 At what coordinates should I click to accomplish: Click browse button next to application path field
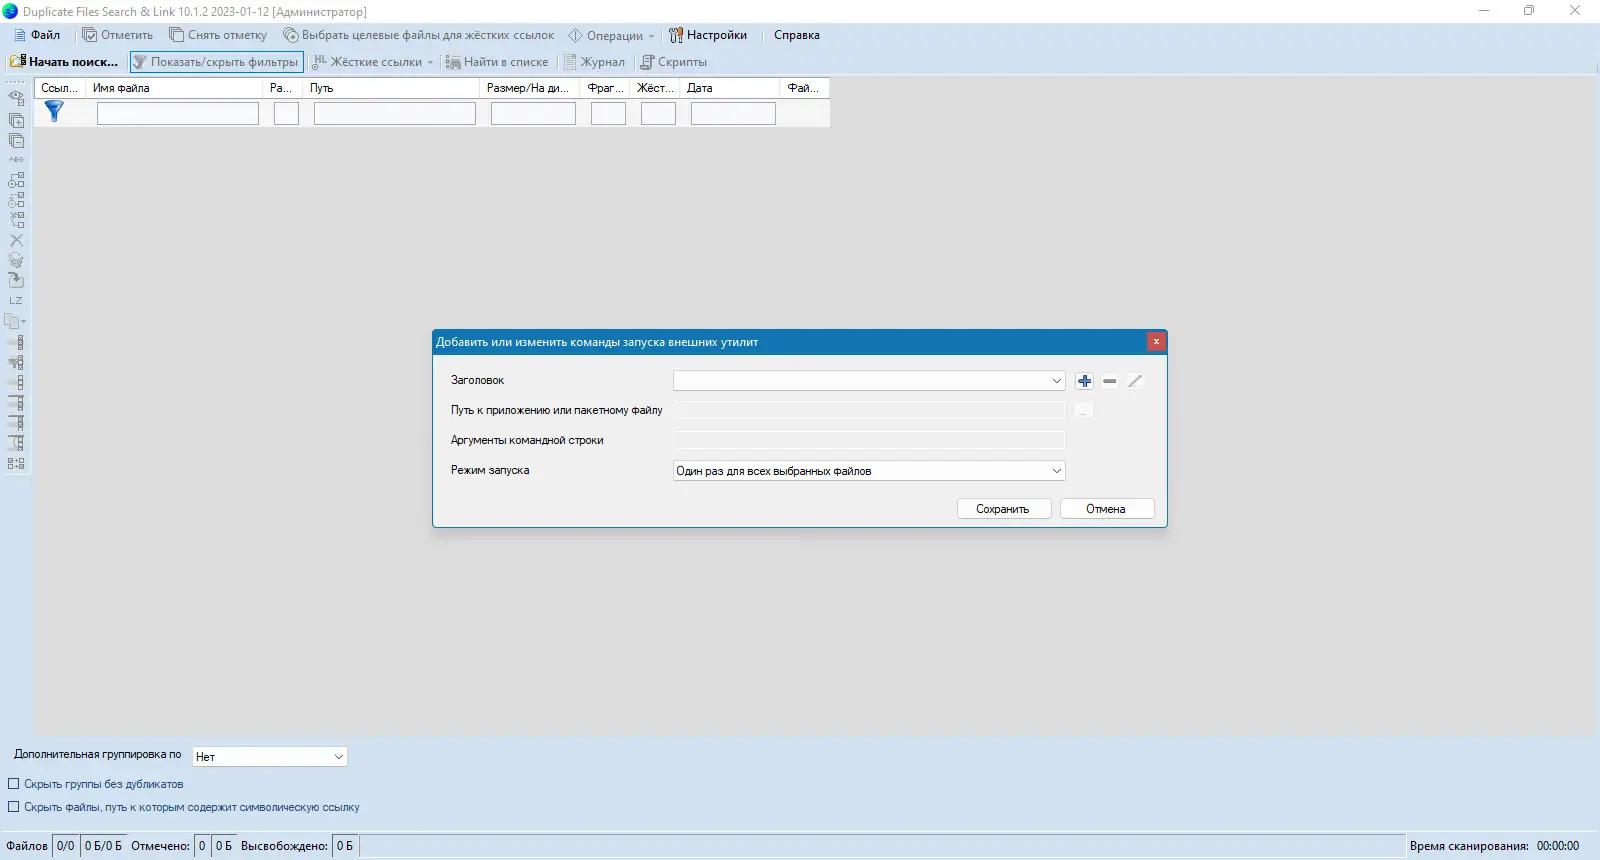pos(1083,411)
